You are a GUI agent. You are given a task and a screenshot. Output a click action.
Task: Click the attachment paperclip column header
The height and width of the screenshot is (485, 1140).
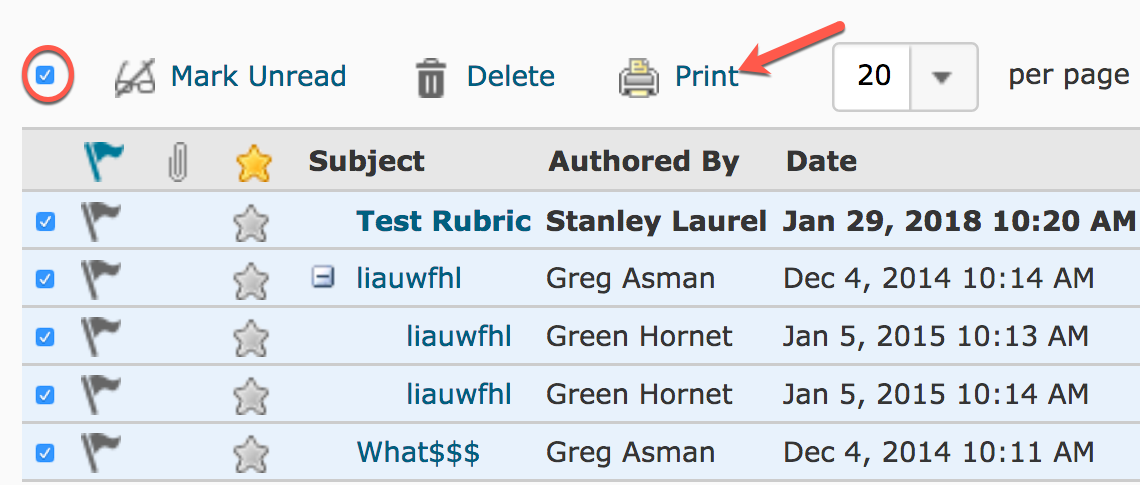click(x=177, y=161)
